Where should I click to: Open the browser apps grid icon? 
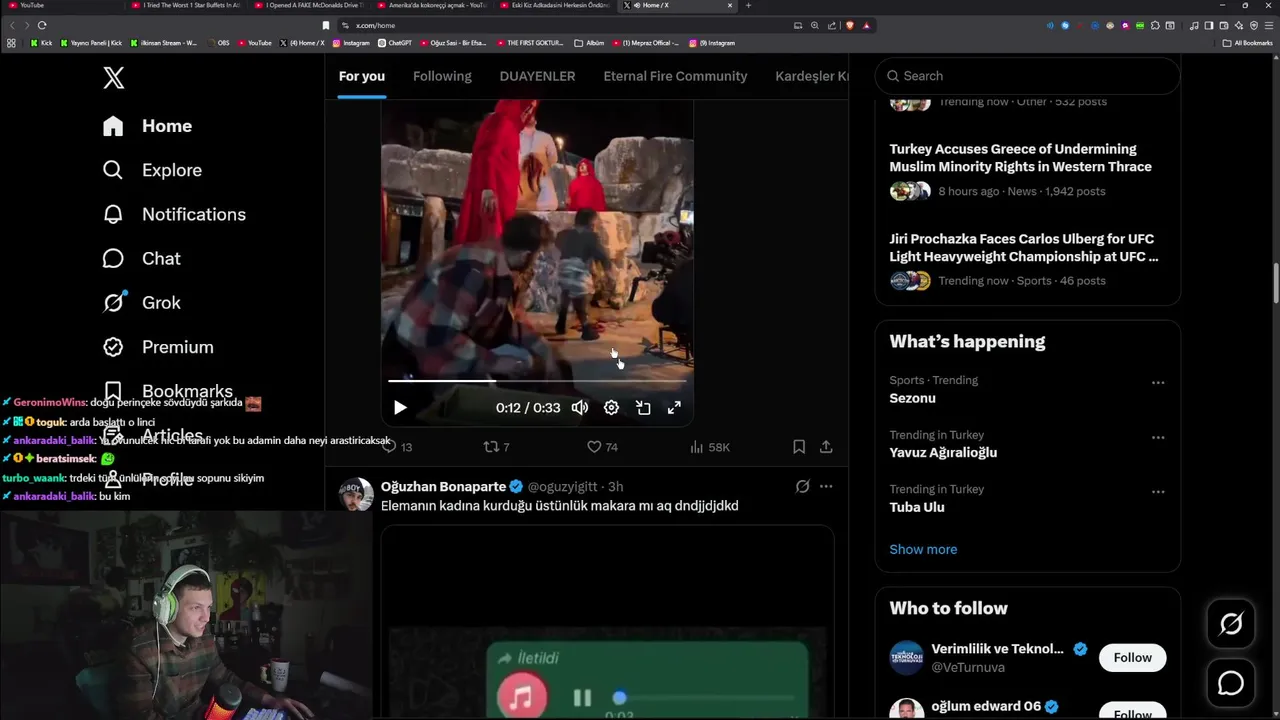[x=11, y=43]
